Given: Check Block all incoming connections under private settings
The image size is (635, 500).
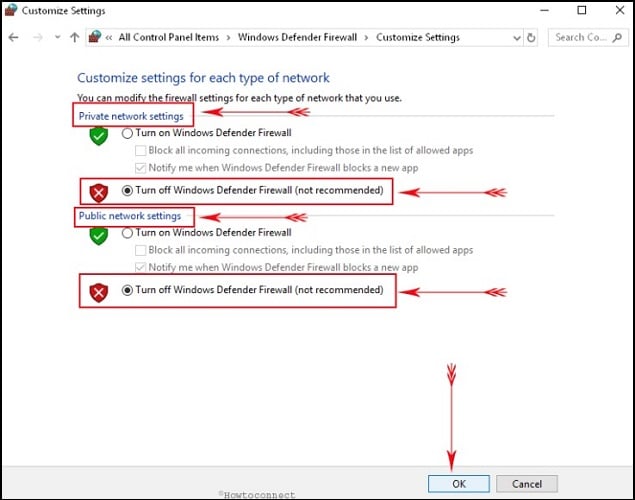Looking at the screenshot, I should pos(141,151).
